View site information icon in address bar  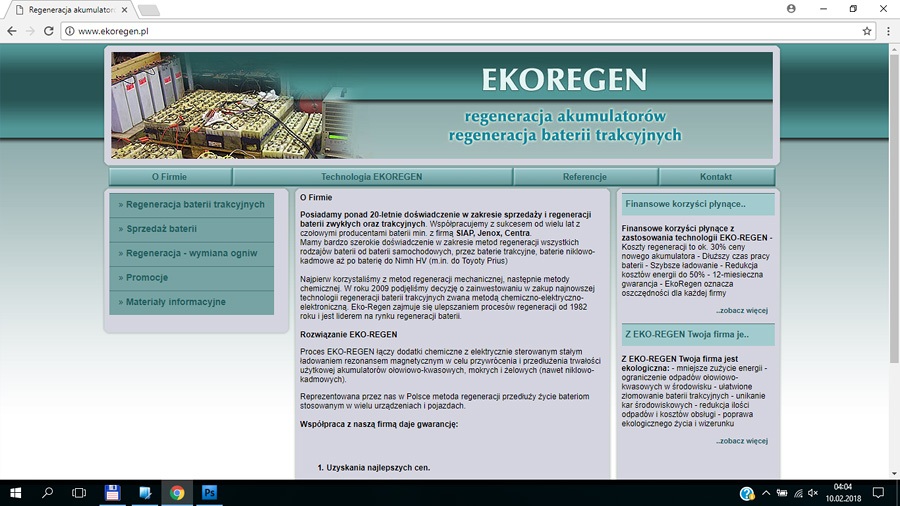69,31
